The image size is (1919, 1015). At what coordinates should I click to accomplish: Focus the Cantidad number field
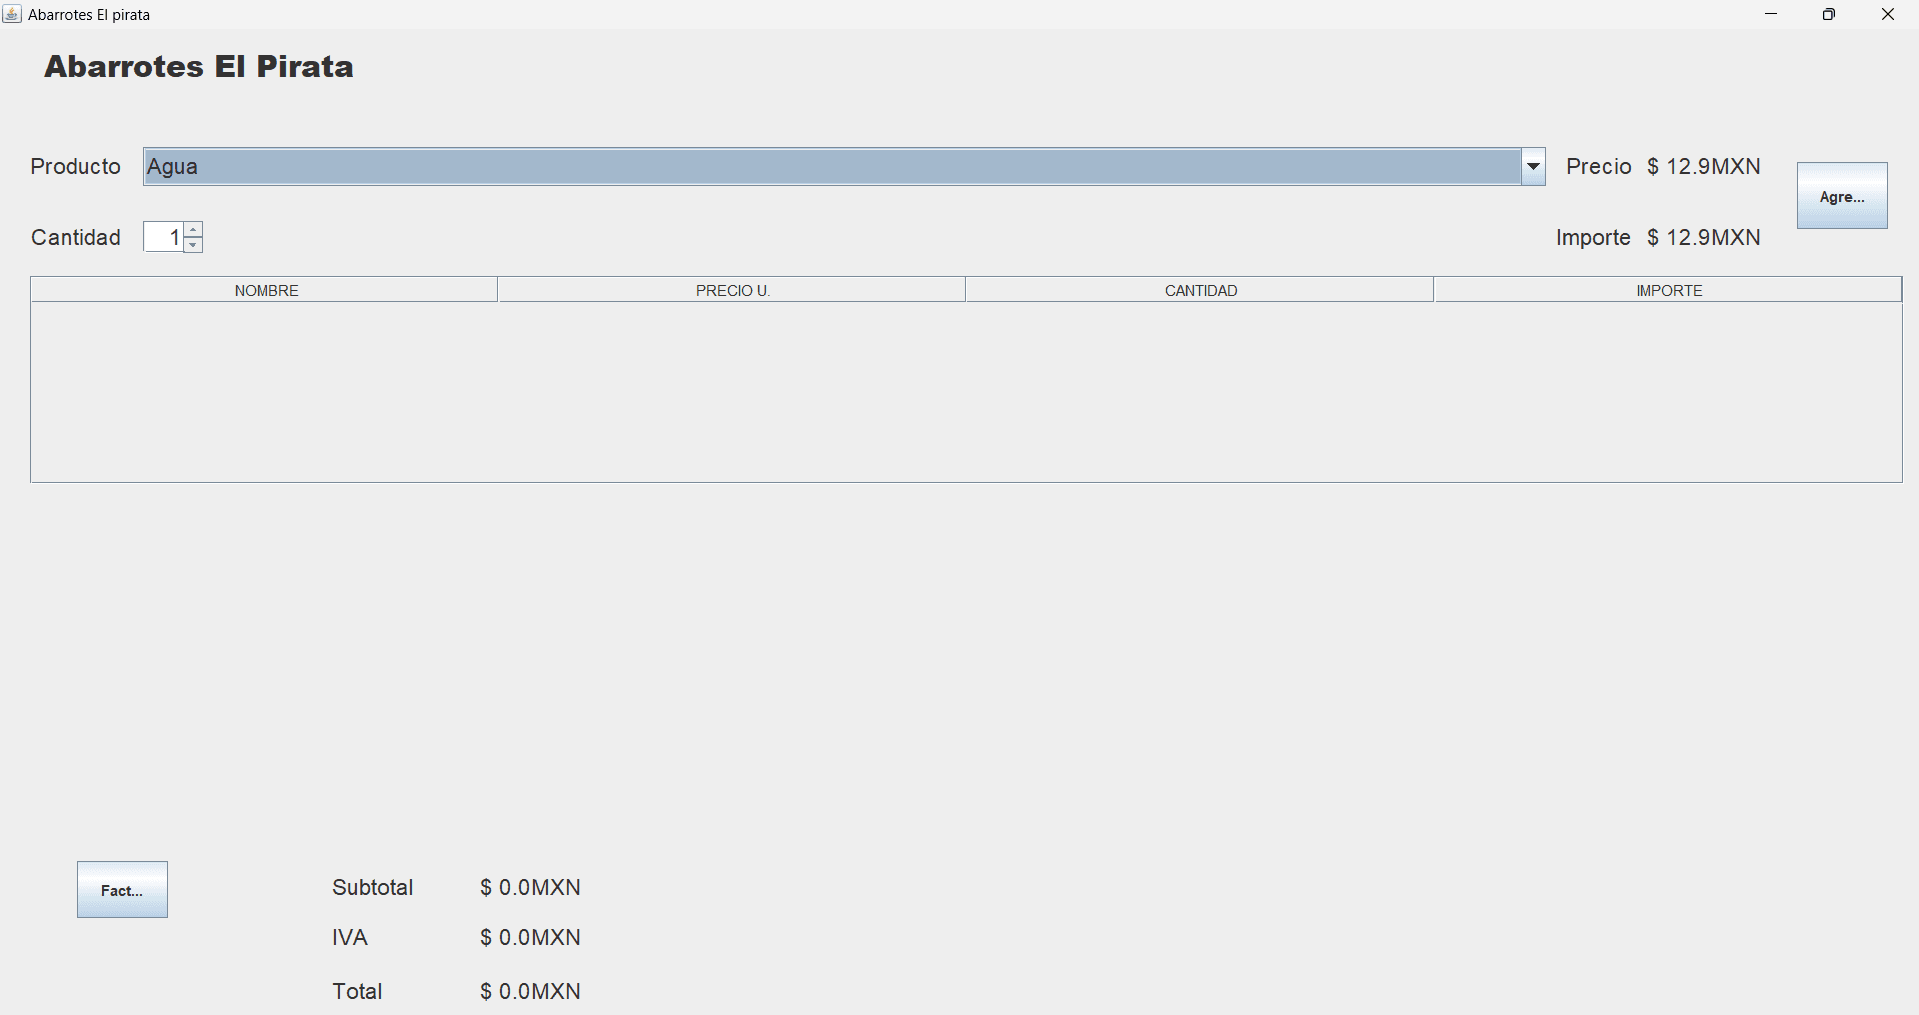coord(164,237)
